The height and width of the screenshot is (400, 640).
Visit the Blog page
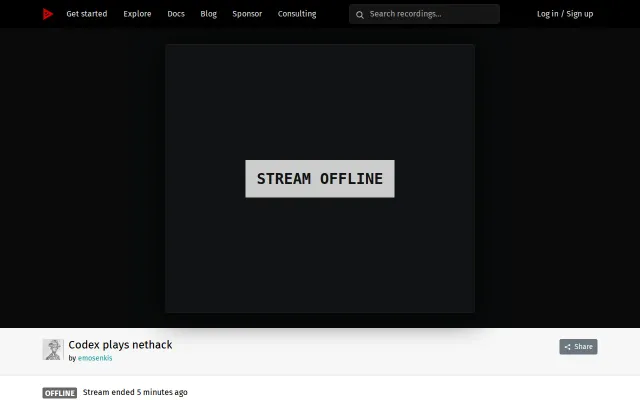[x=209, y=14]
